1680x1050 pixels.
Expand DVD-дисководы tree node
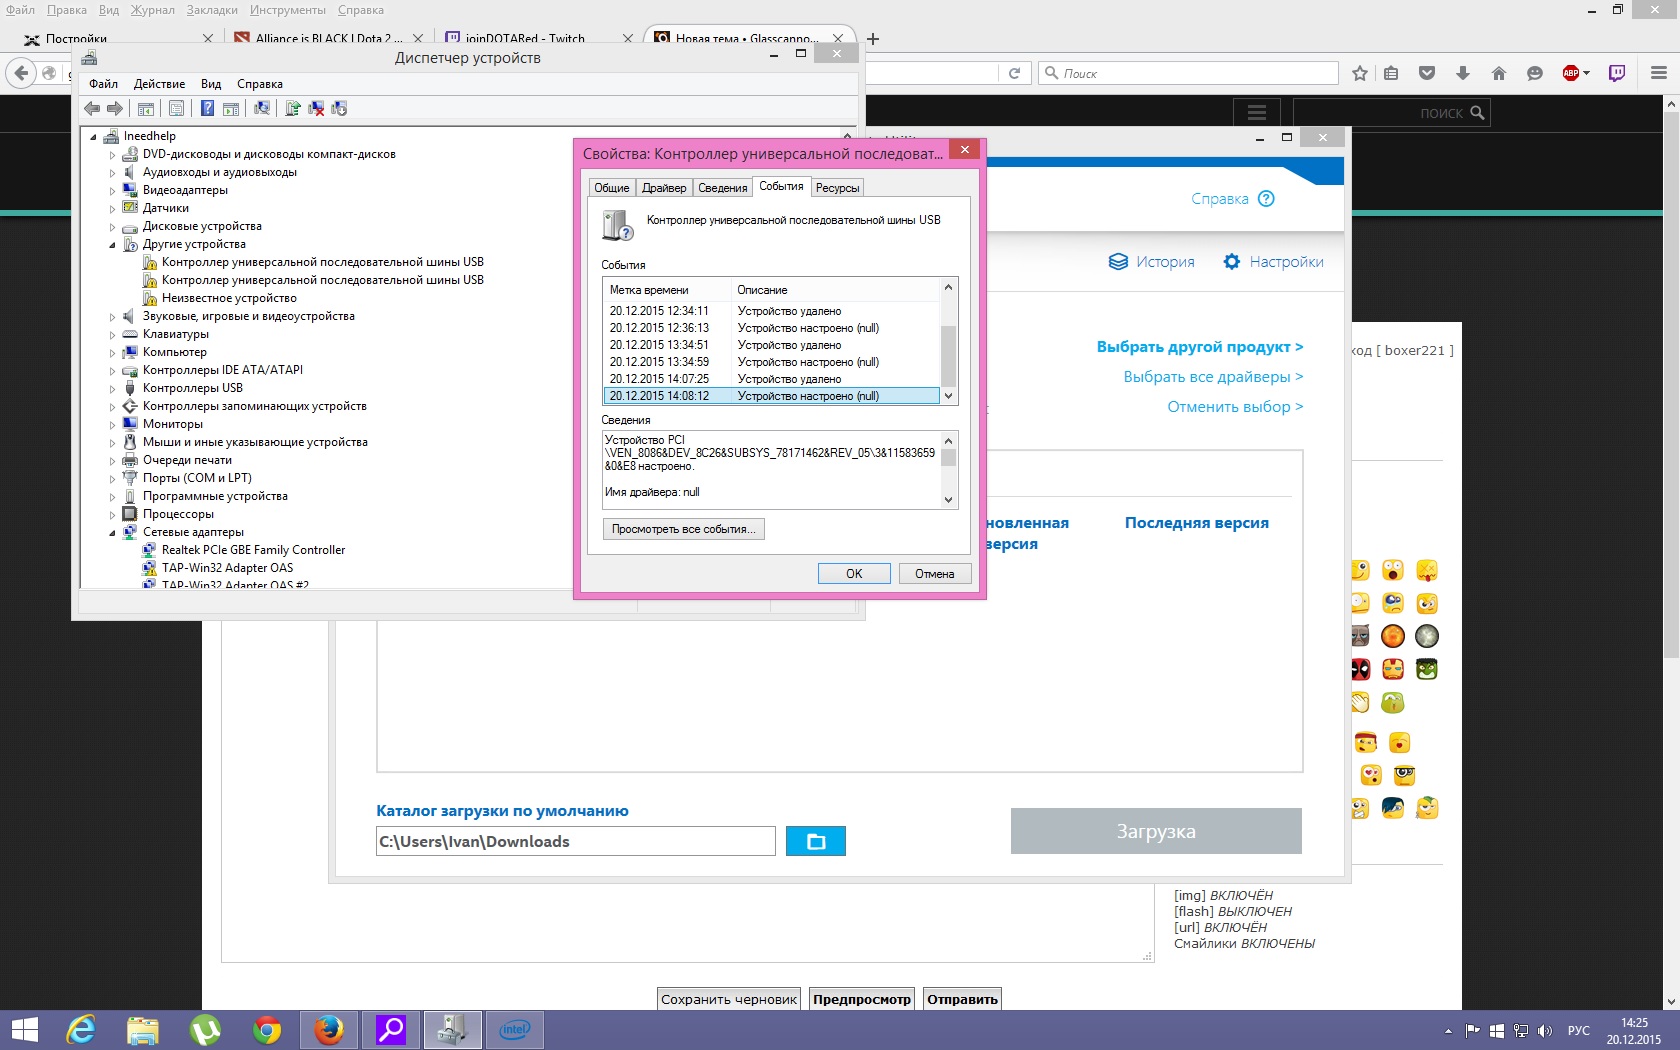coord(112,155)
